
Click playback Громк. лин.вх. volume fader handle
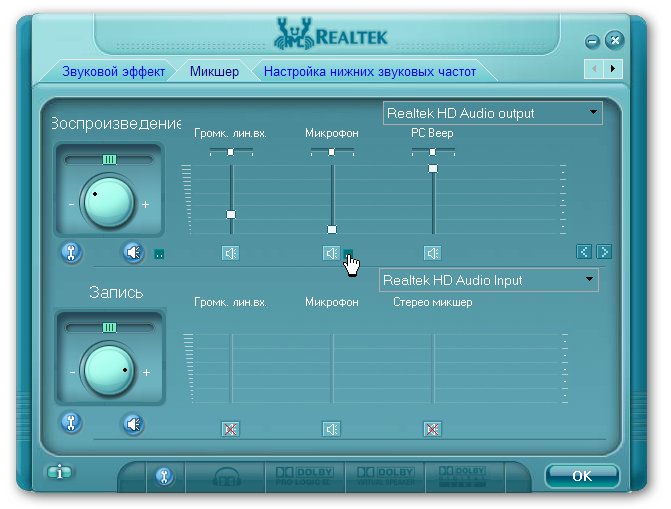tap(231, 214)
